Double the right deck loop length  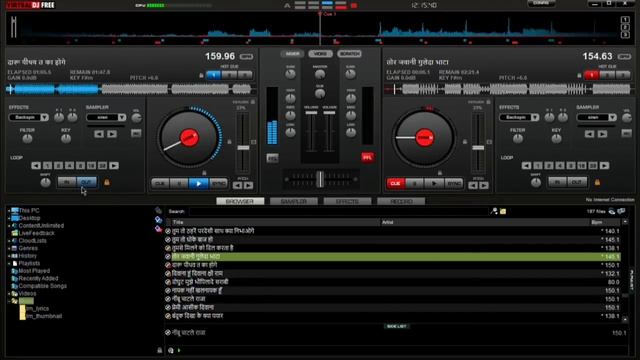click(x=604, y=166)
